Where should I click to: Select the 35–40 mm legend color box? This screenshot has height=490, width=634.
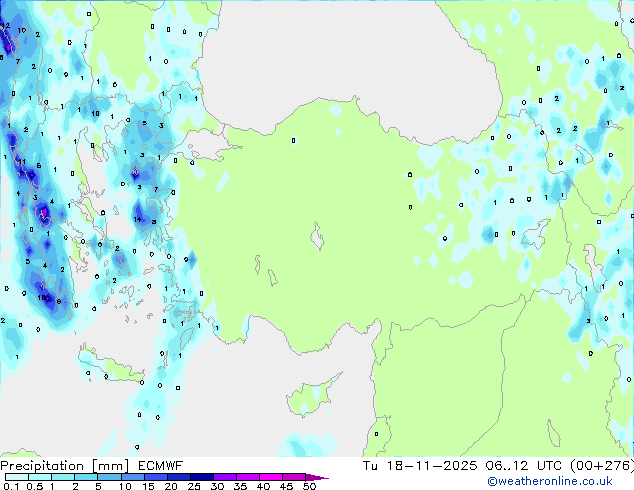(x=247, y=477)
